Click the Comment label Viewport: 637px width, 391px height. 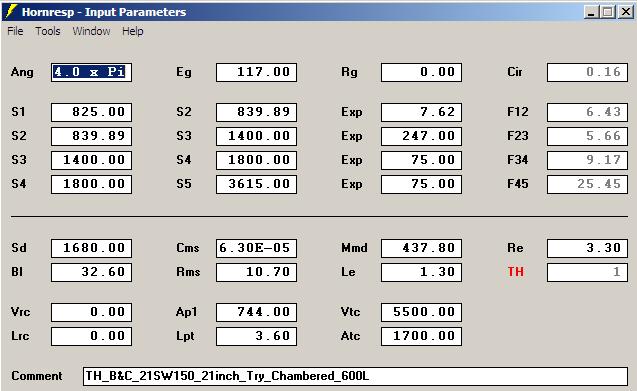click(37, 376)
